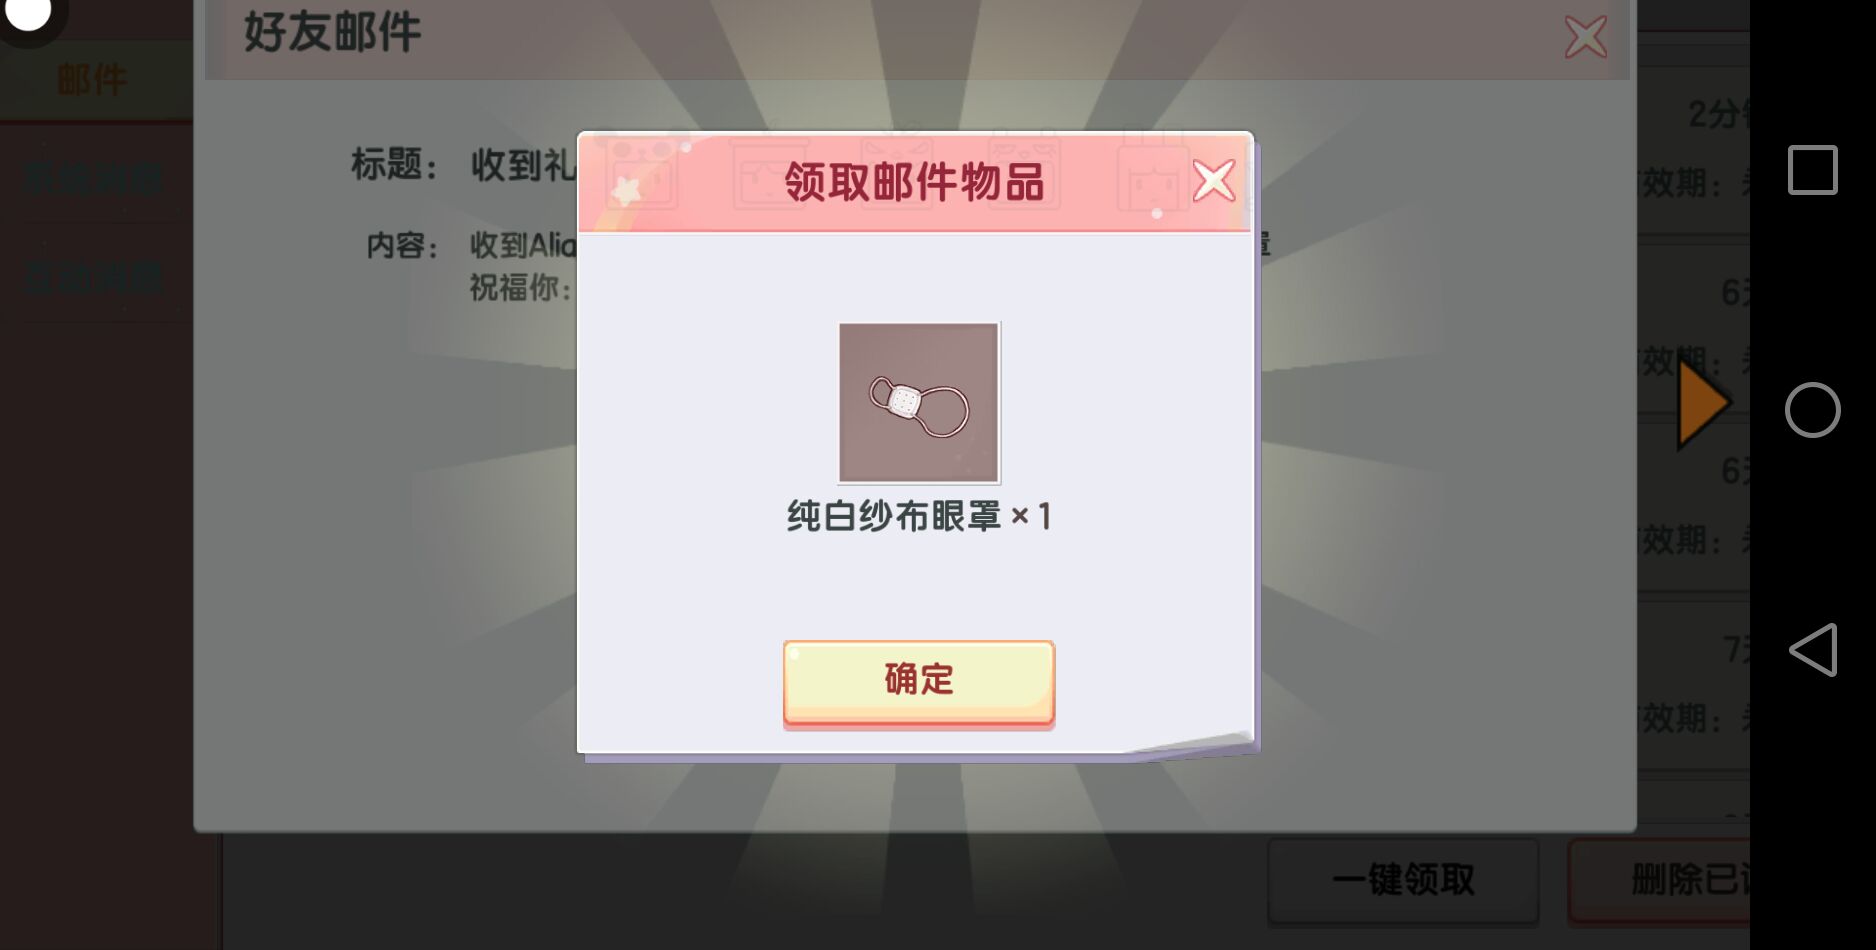Click the orange right-pointing arrow

point(1703,404)
